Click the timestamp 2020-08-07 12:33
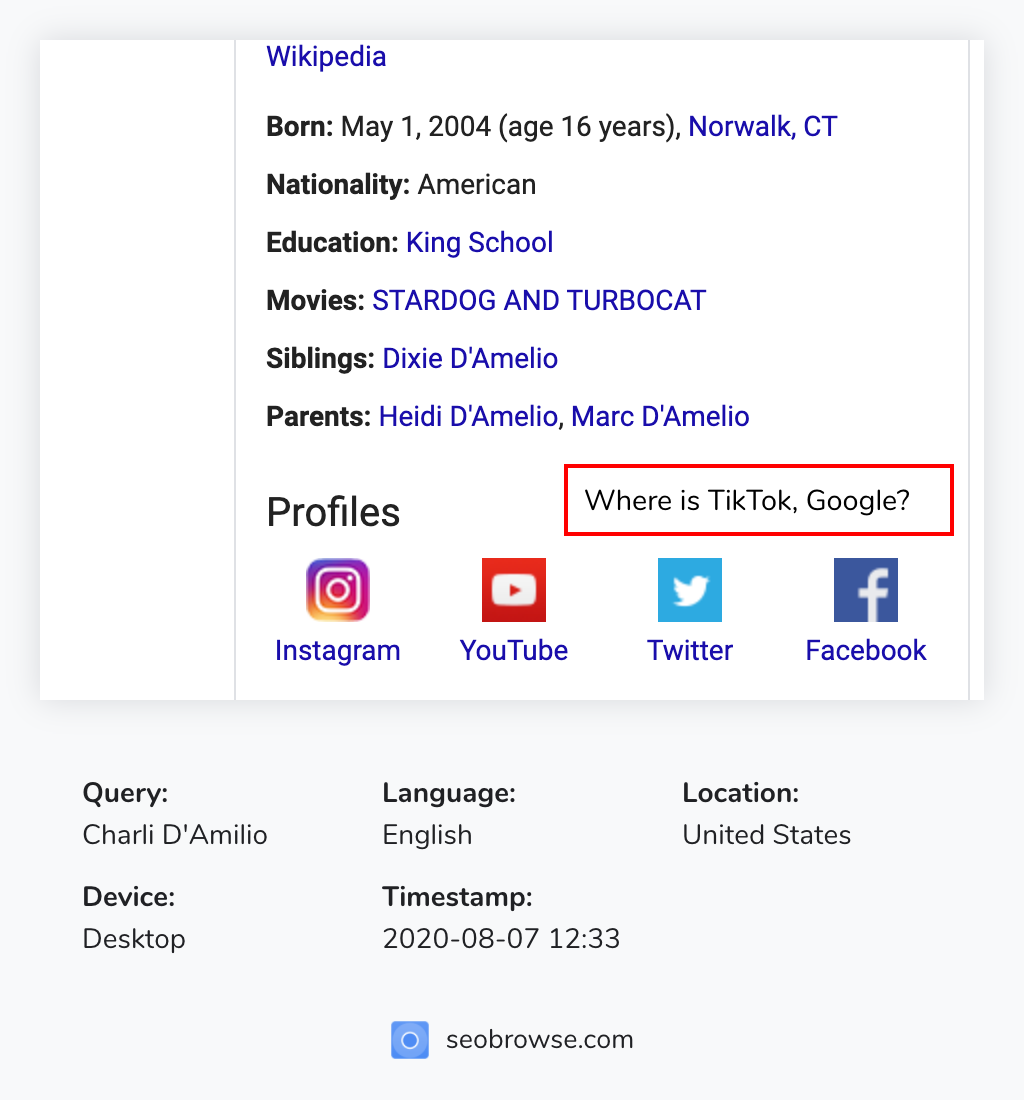This screenshot has width=1024, height=1100. pyautogui.click(x=501, y=938)
